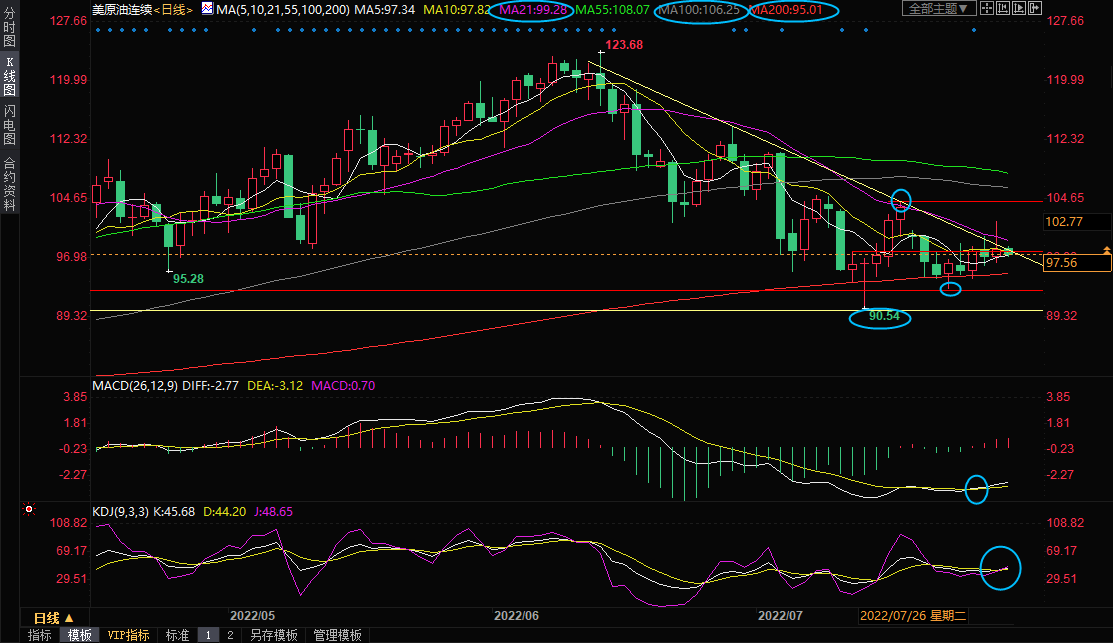Screen dimensions: 1113x643
Task: Open 管理模板 template manager
Action: click(339, 635)
